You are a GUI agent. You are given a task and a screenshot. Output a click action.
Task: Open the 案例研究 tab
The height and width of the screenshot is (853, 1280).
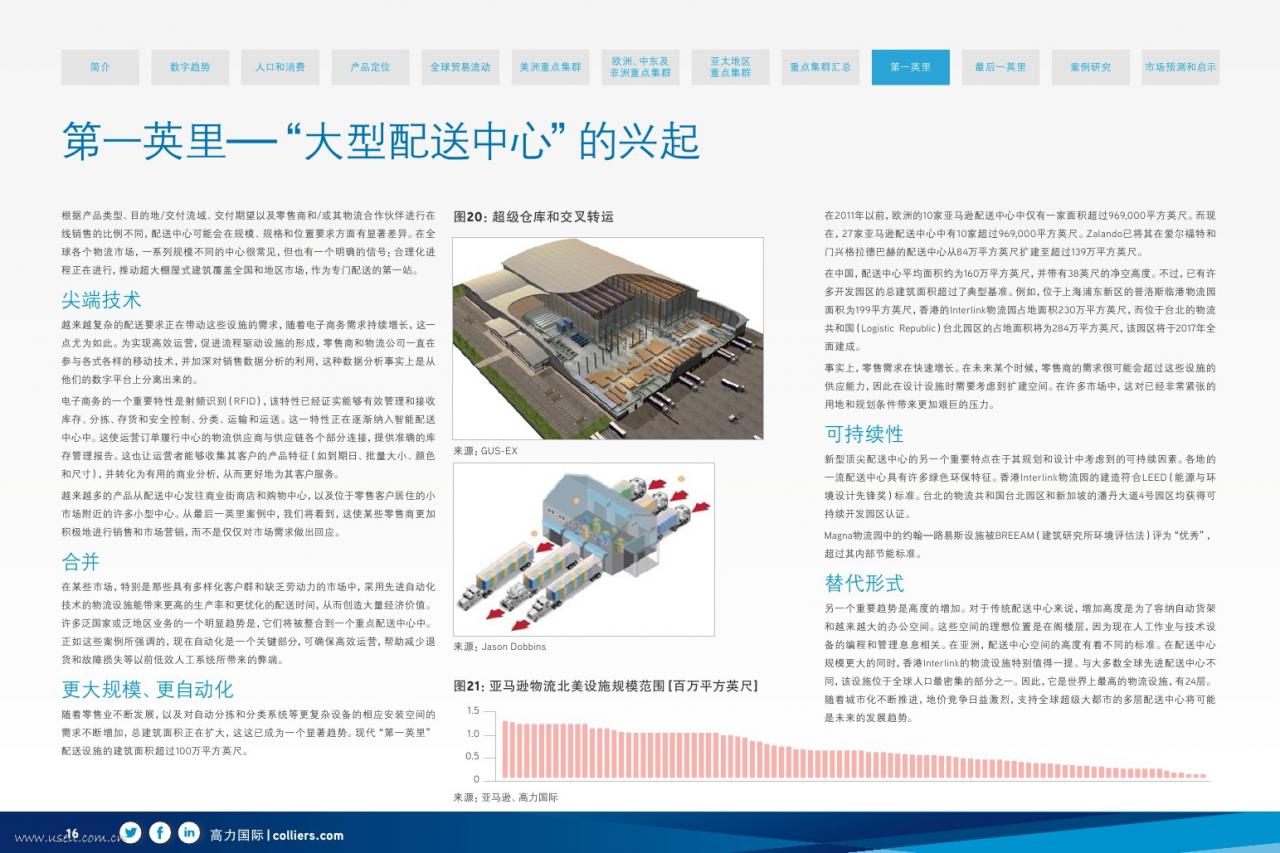[1090, 67]
